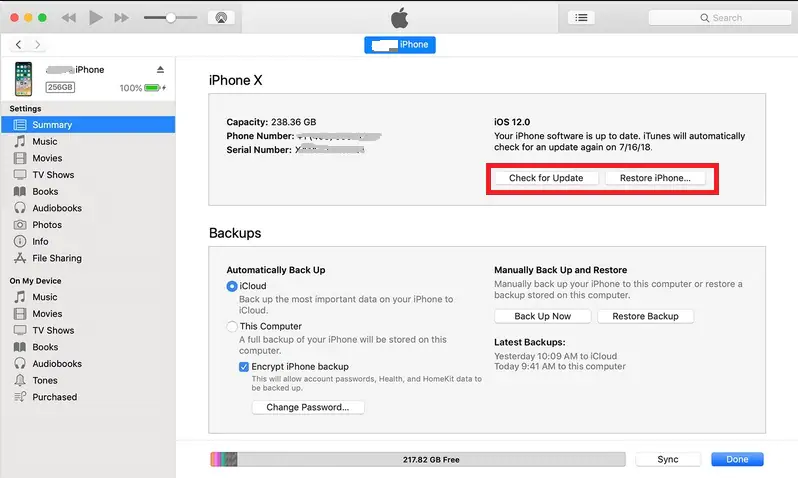Open the AirPlay output icon
Screen dimensions: 798x478
[x=221, y=18]
